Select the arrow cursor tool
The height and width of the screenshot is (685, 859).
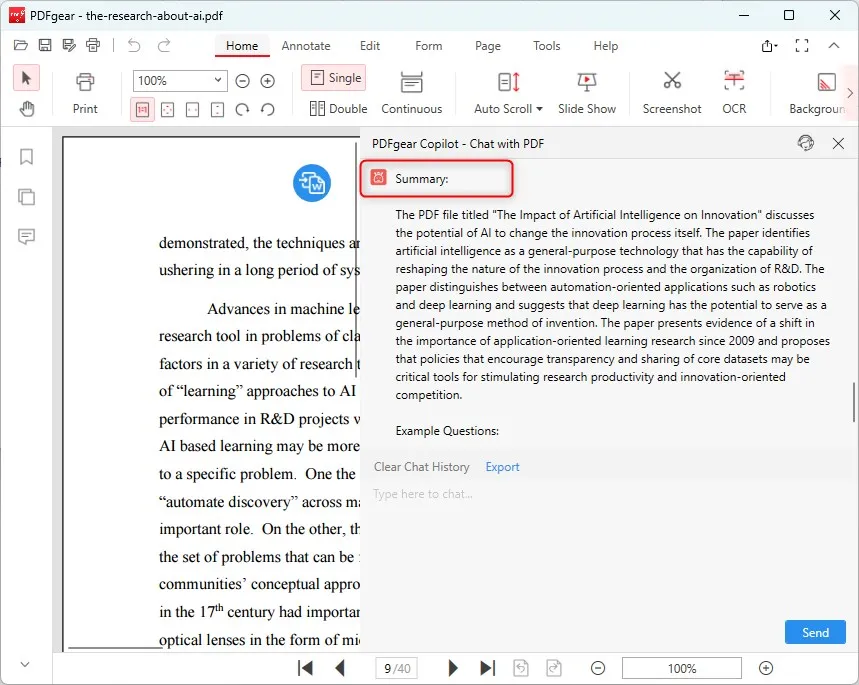pyautogui.click(x=26, y=78)
